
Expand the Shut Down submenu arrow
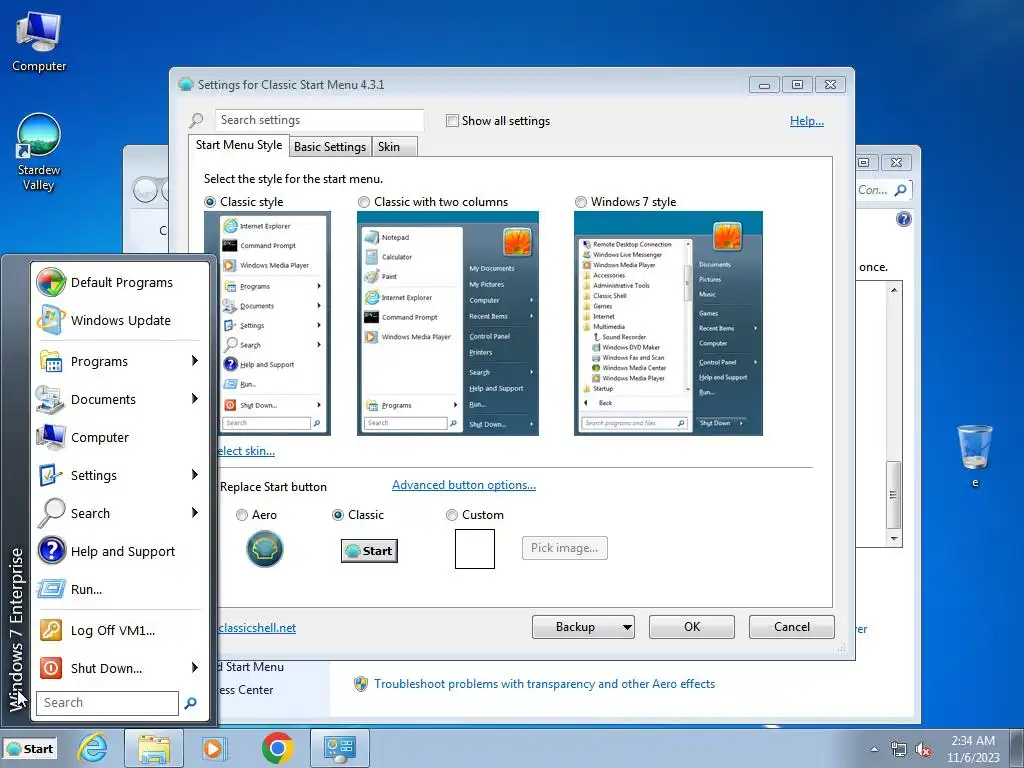(195, 667)
